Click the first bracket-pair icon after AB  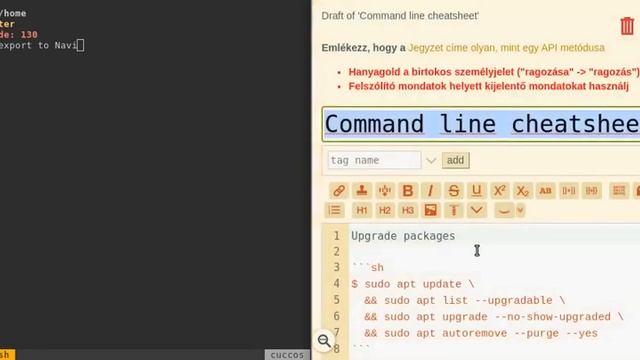point(569,191)
